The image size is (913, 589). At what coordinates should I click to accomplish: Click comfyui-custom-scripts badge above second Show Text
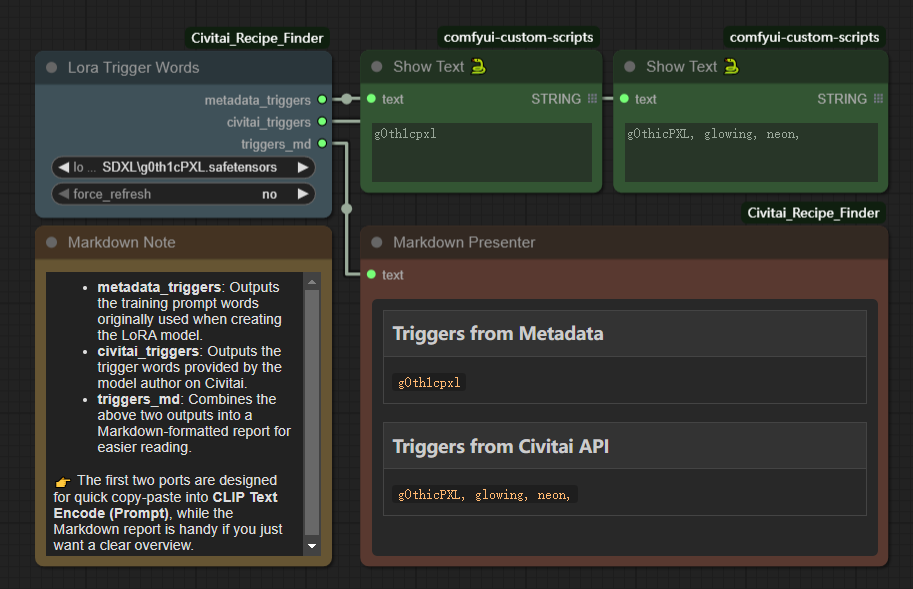804,38
